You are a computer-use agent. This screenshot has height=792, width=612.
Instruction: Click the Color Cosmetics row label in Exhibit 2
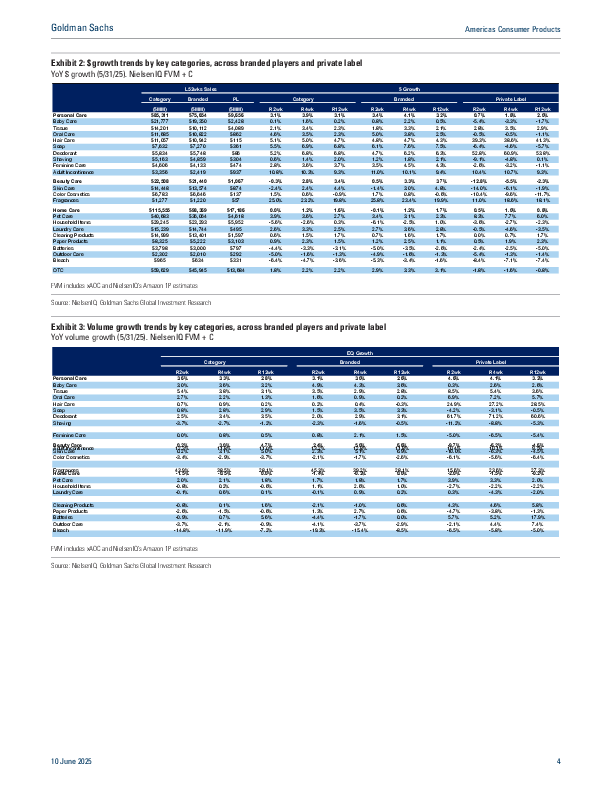pos(71,194)
